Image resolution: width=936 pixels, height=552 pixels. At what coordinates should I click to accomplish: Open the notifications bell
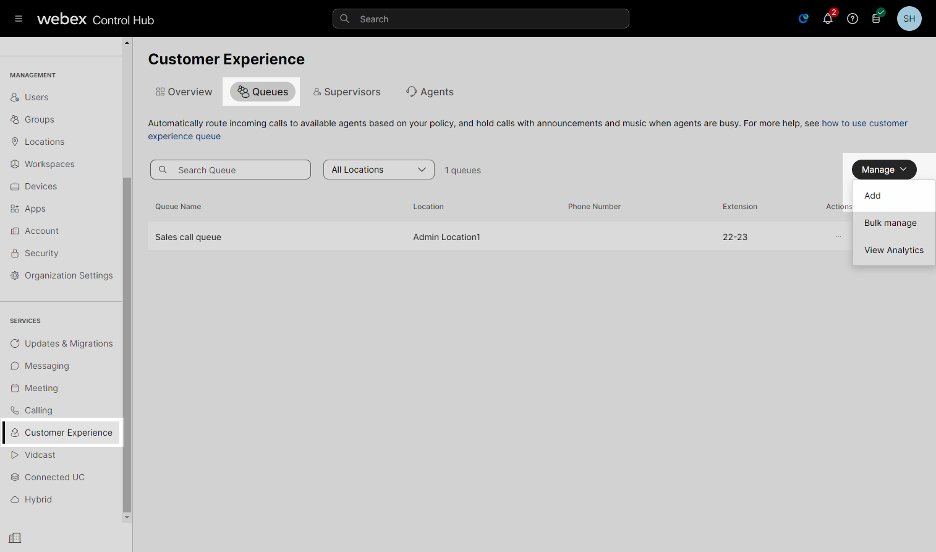(828, 18)
